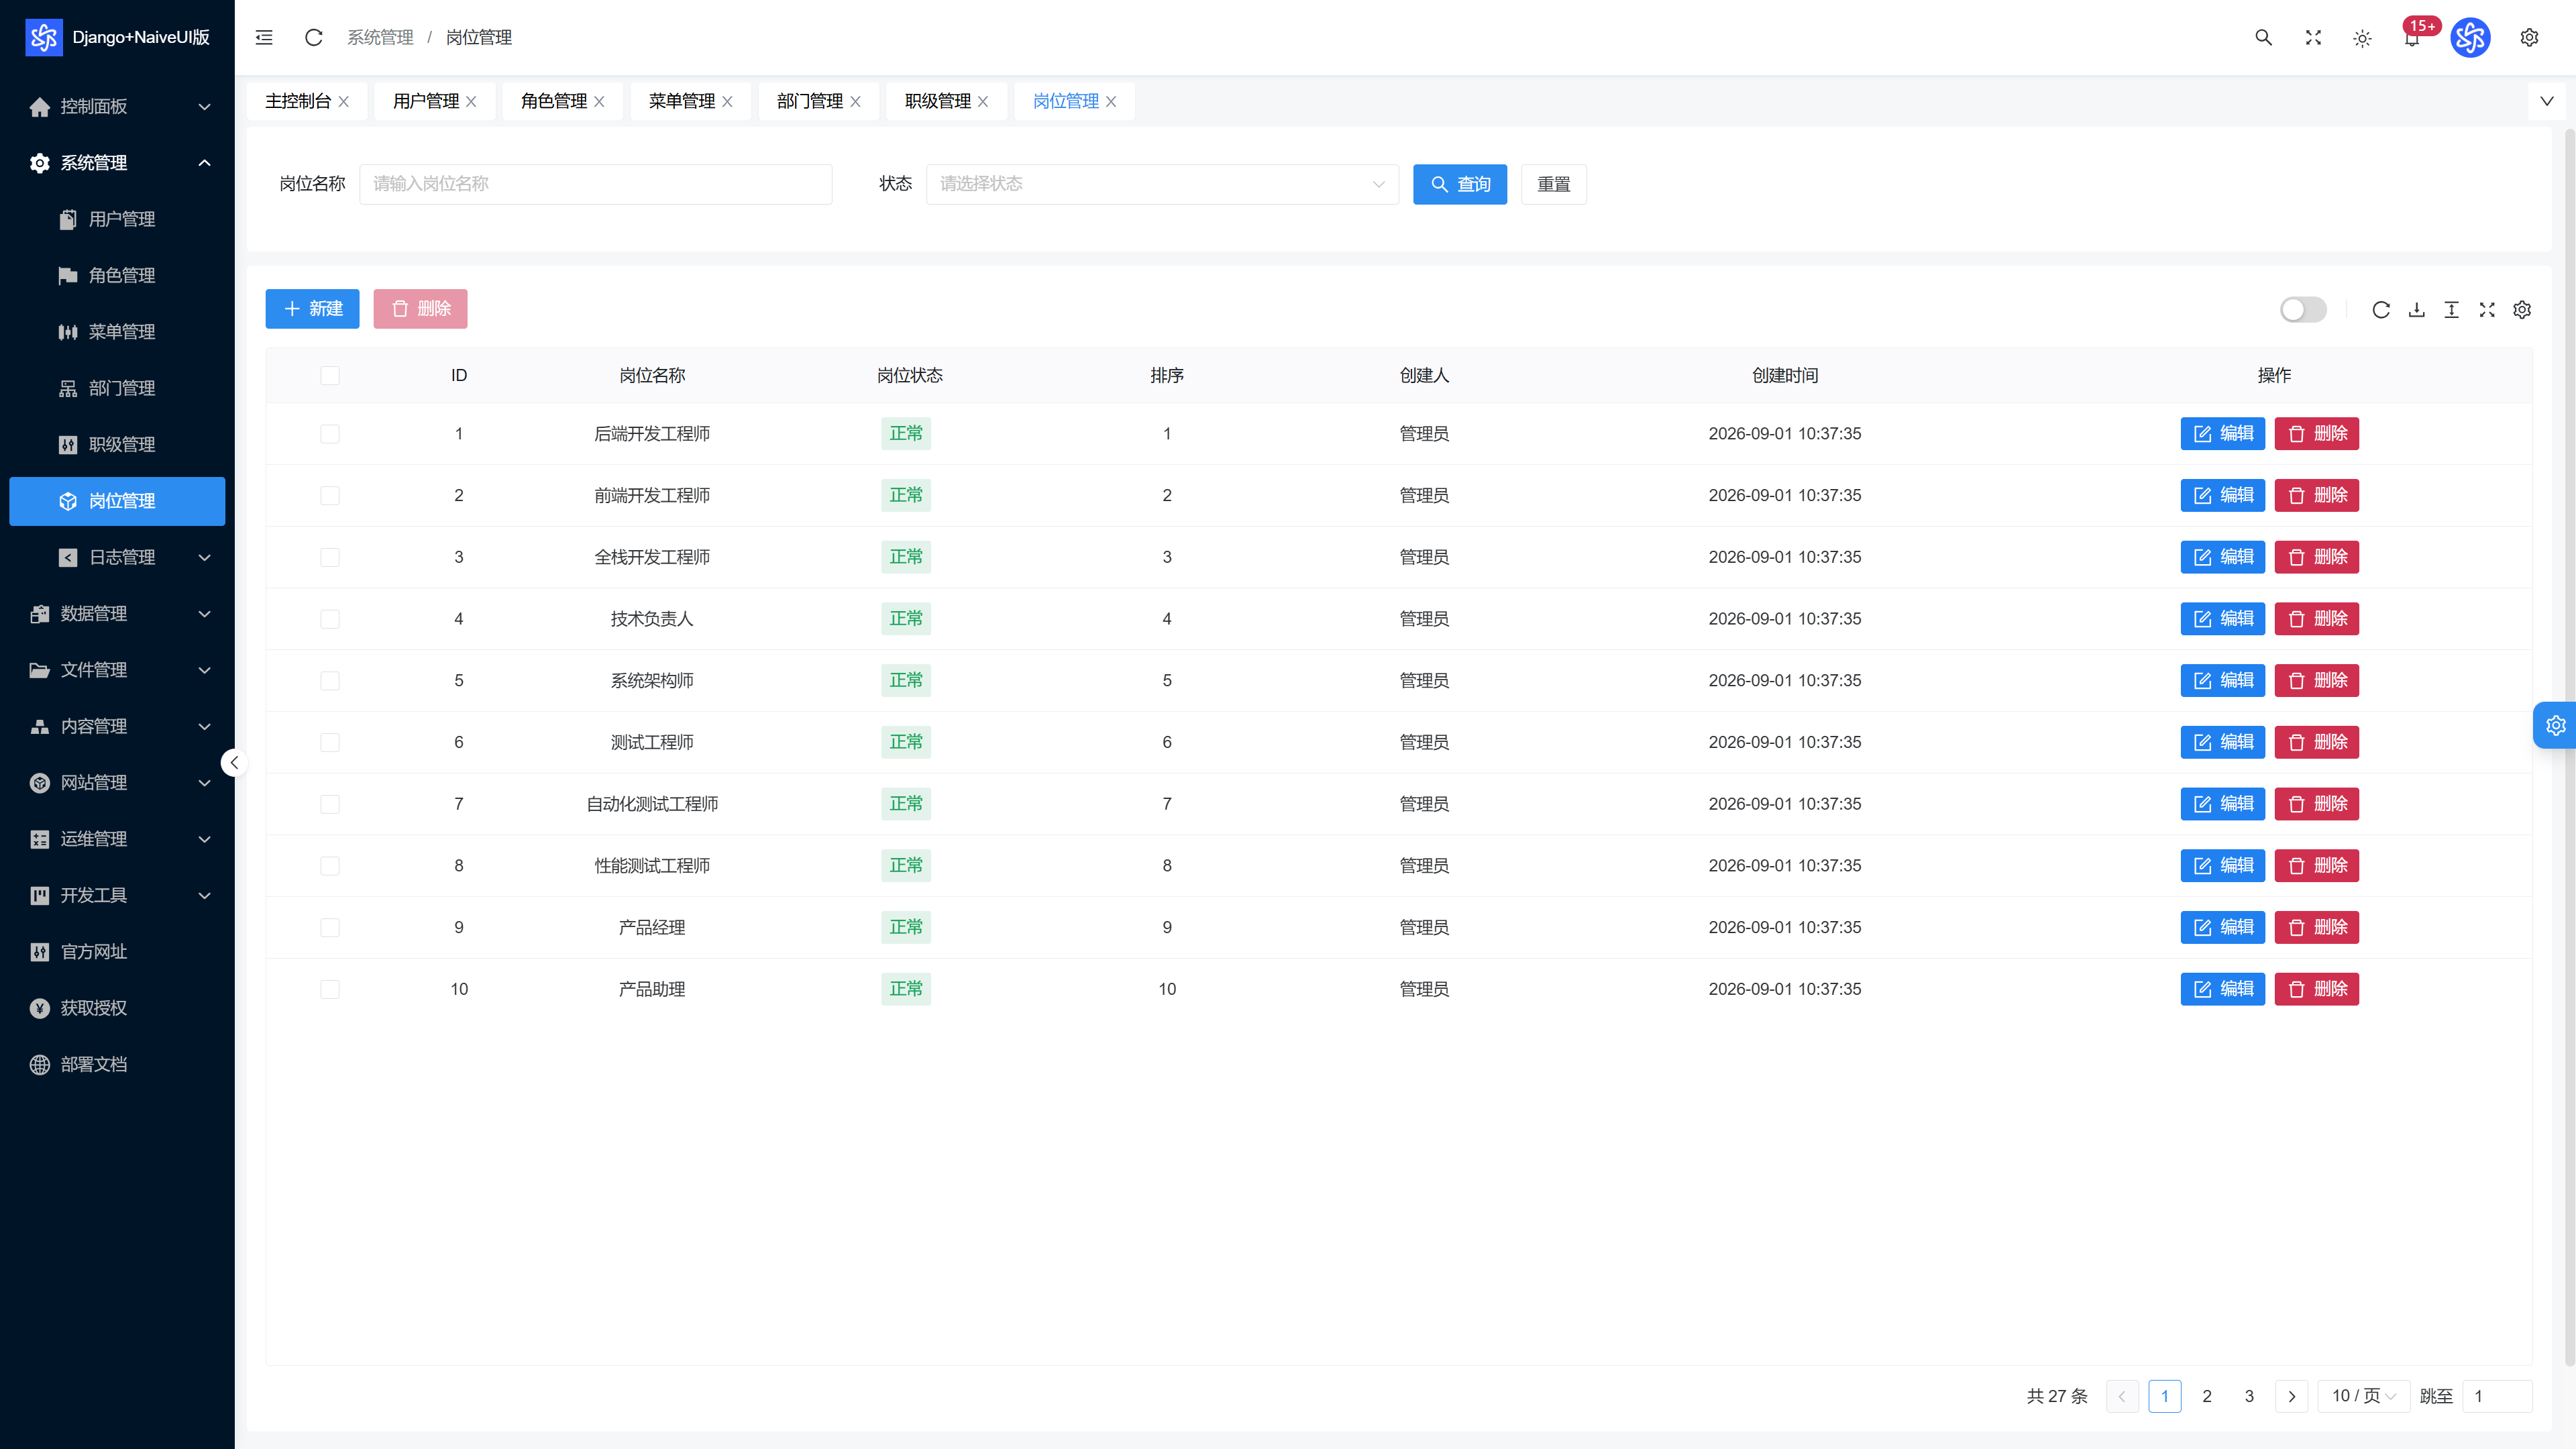Switch theme using sun icon

tap(2363, 38)
